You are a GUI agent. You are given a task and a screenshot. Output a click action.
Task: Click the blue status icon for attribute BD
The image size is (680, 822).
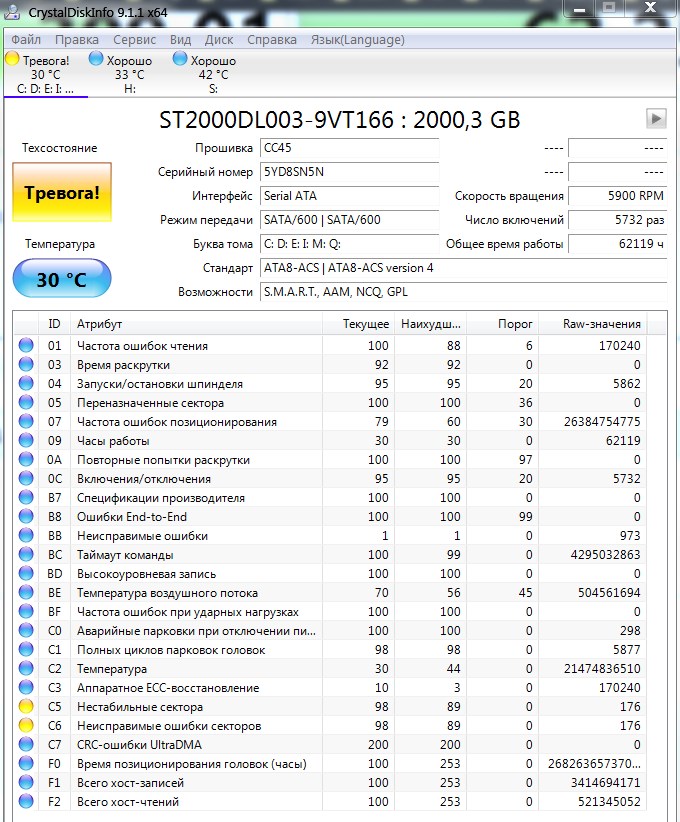click(26, 573)
